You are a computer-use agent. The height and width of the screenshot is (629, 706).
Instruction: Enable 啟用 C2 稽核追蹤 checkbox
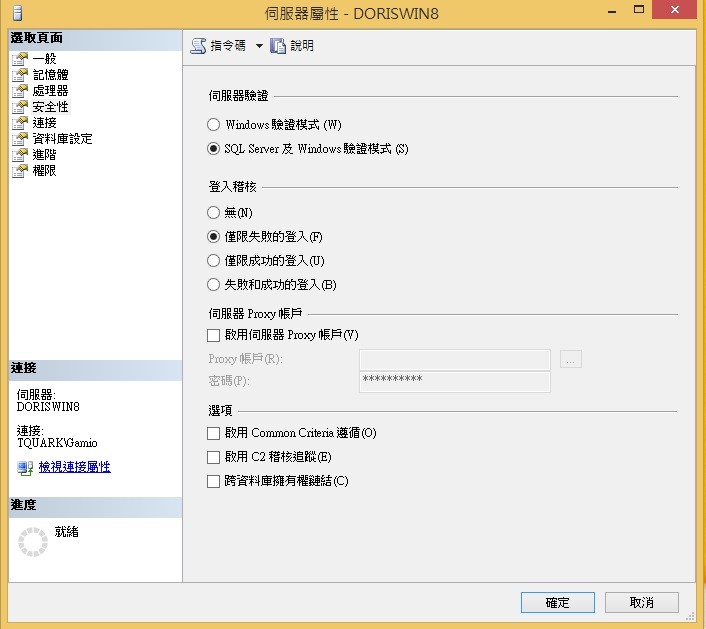pos(213,457)
